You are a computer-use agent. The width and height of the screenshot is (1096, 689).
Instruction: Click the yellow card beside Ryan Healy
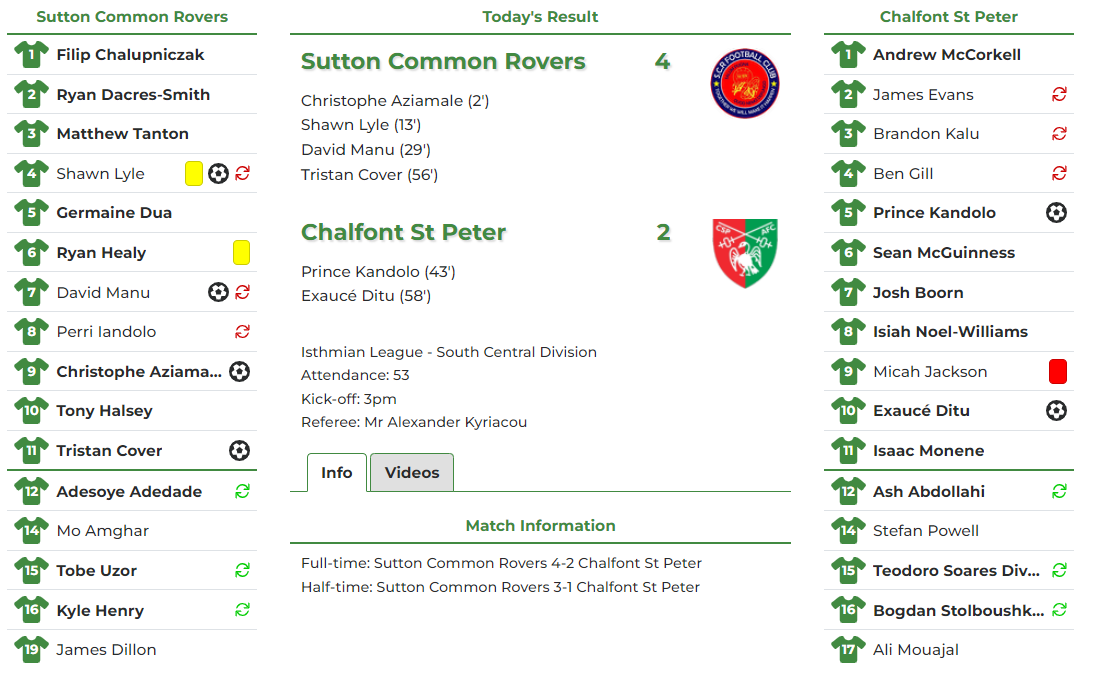(241, 252)
